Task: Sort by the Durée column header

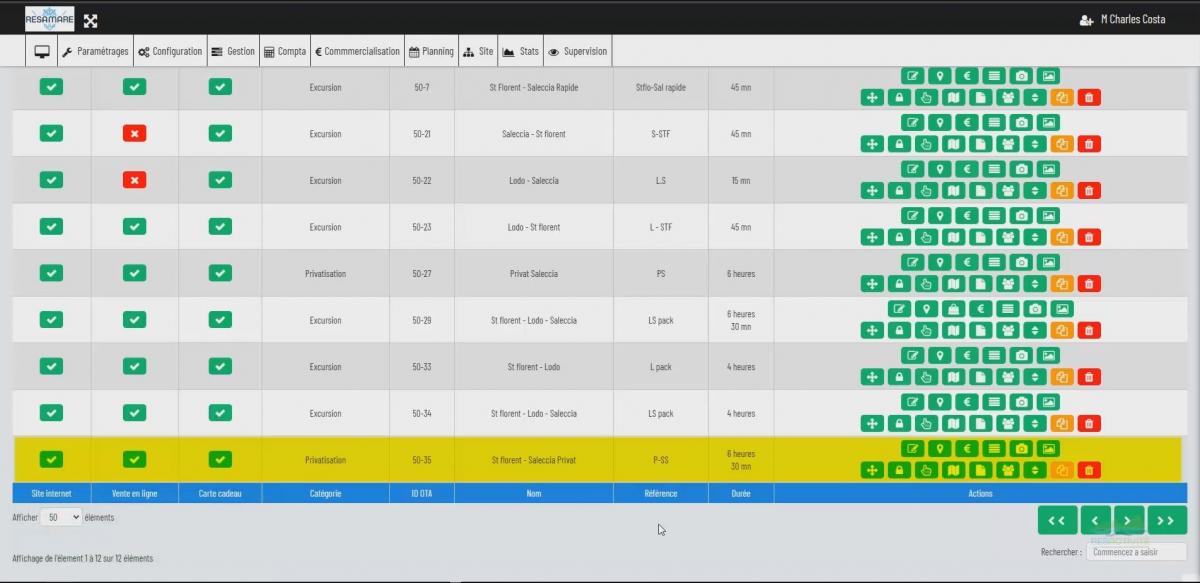Action: (741, 493)
